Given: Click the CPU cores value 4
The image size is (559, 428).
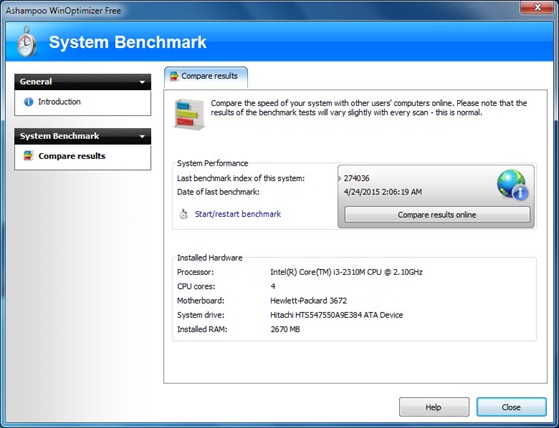Looking at the screenshot, I should coord(273,286).
